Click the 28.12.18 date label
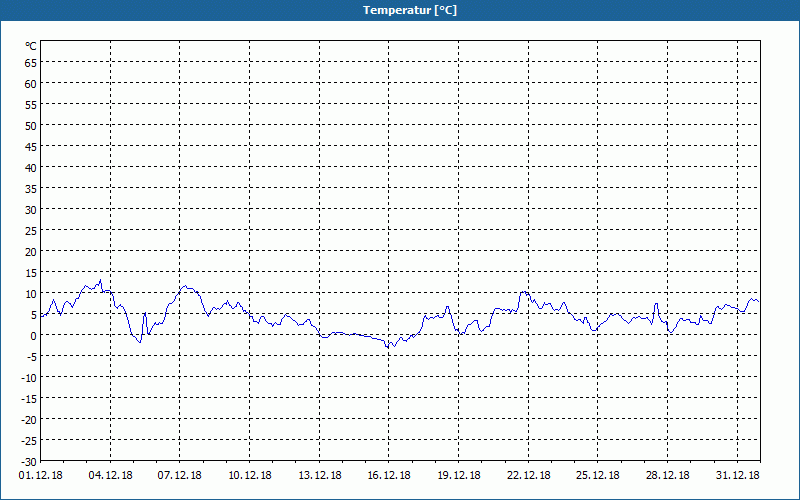The image size is (800, 500). coord(667,475)
